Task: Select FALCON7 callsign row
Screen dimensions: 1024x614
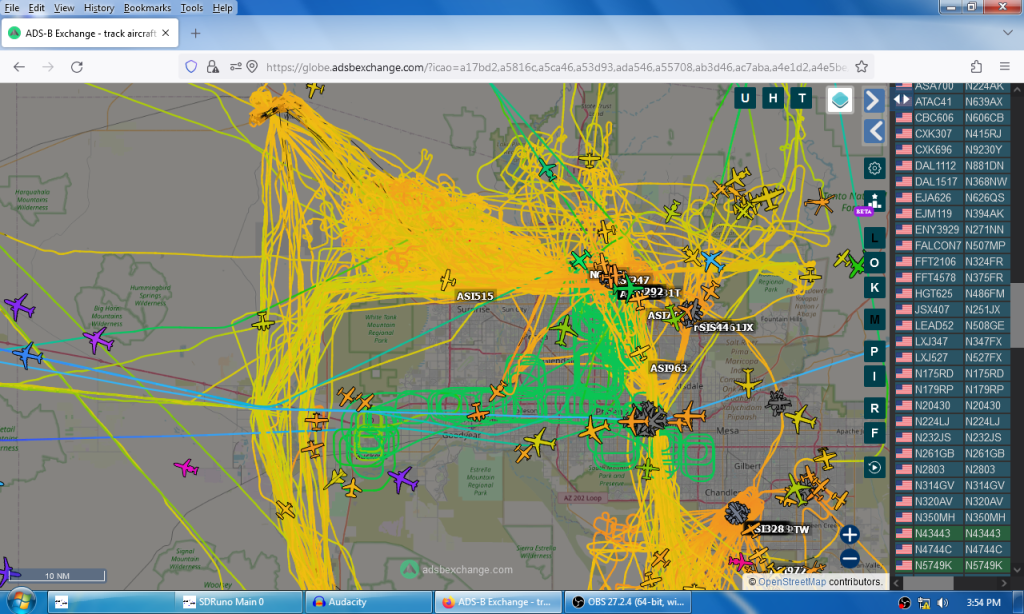Action: (x=952, y=246)
